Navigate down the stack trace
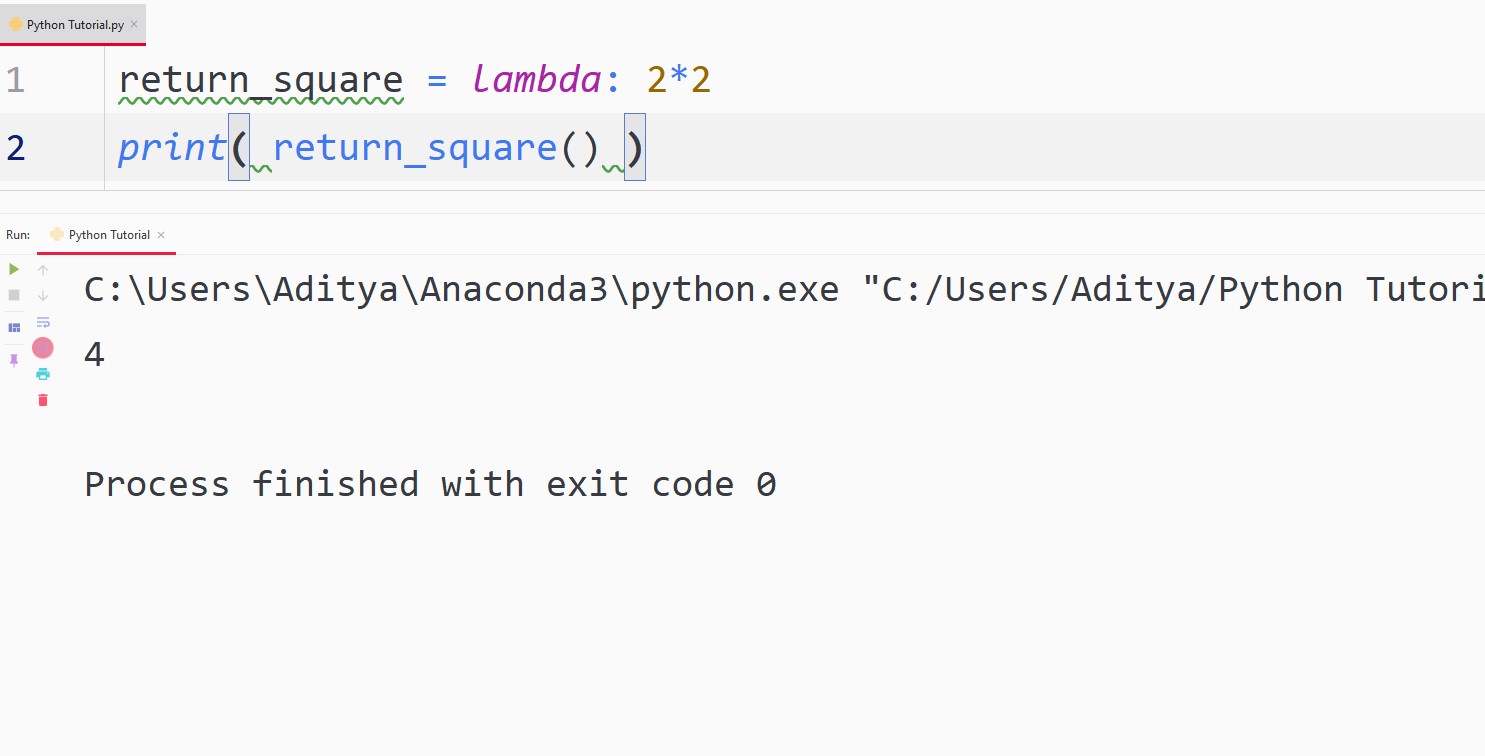1485x756 pixels. (42, 295)
